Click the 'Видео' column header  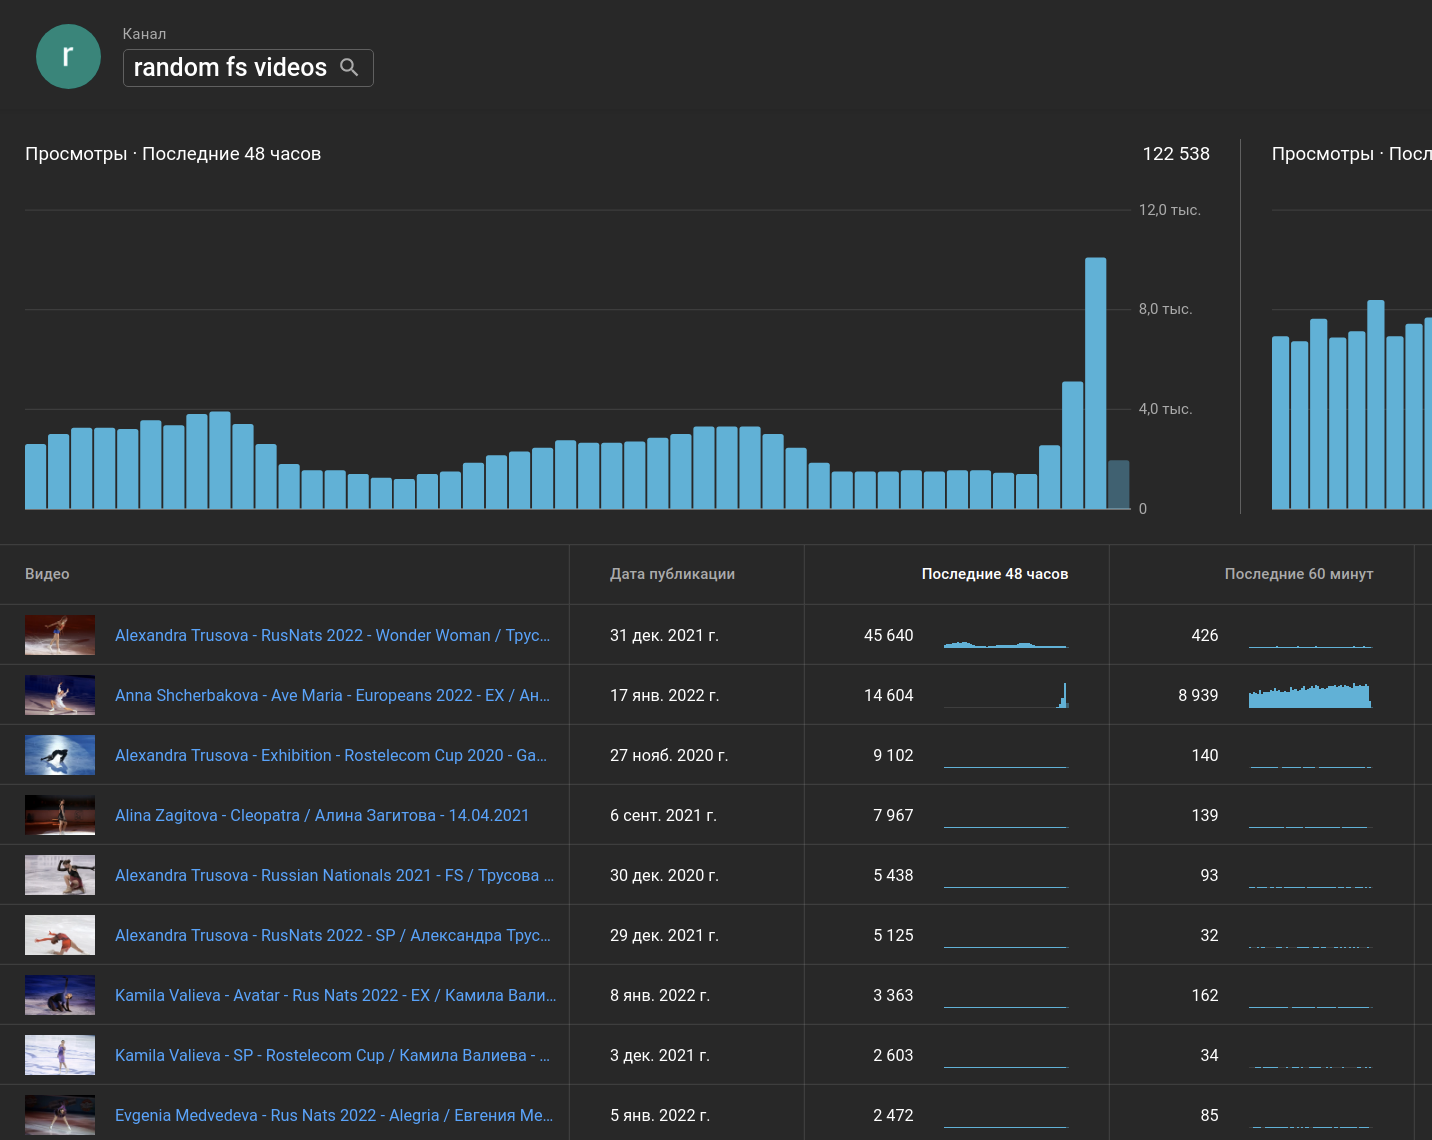coord(47,574)
